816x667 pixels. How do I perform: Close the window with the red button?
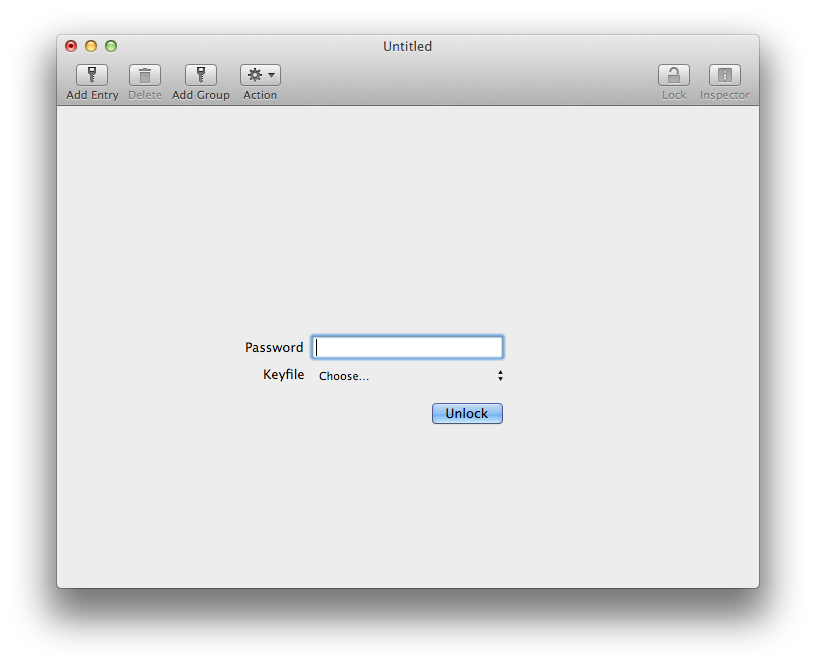point(71,46)
